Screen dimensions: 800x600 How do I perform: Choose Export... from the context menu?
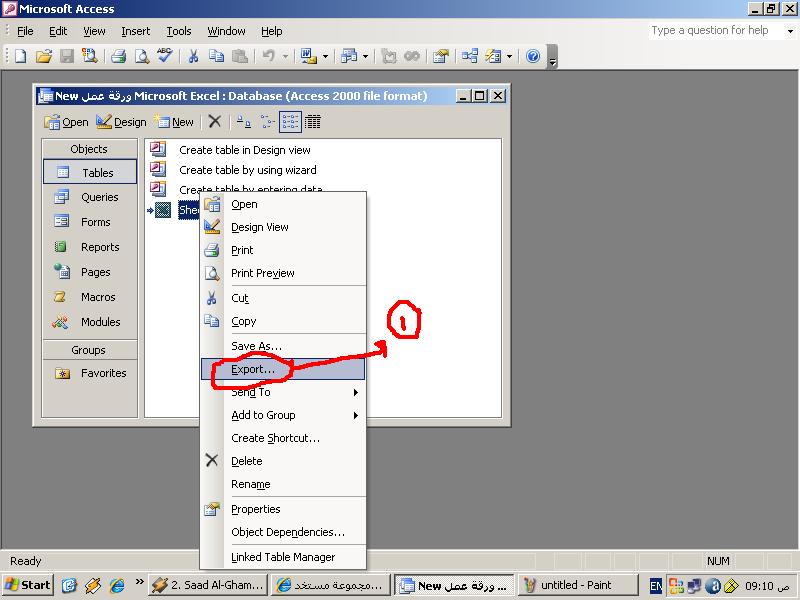click(253, 369)
